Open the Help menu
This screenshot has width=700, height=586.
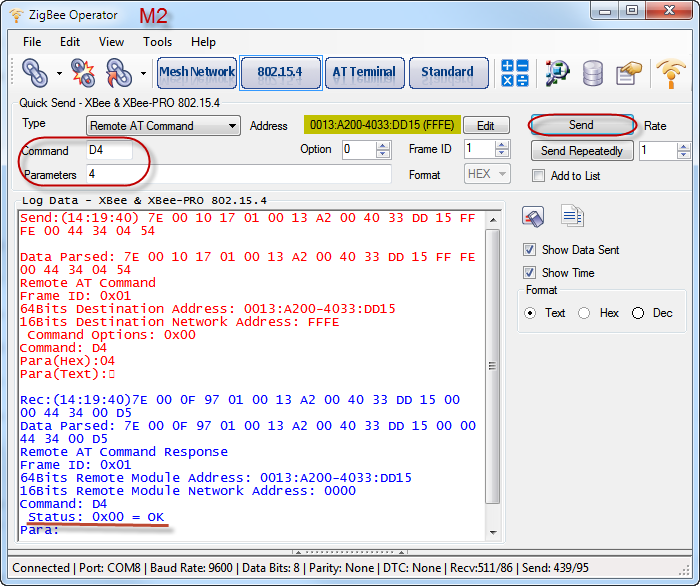pos(203,42)
